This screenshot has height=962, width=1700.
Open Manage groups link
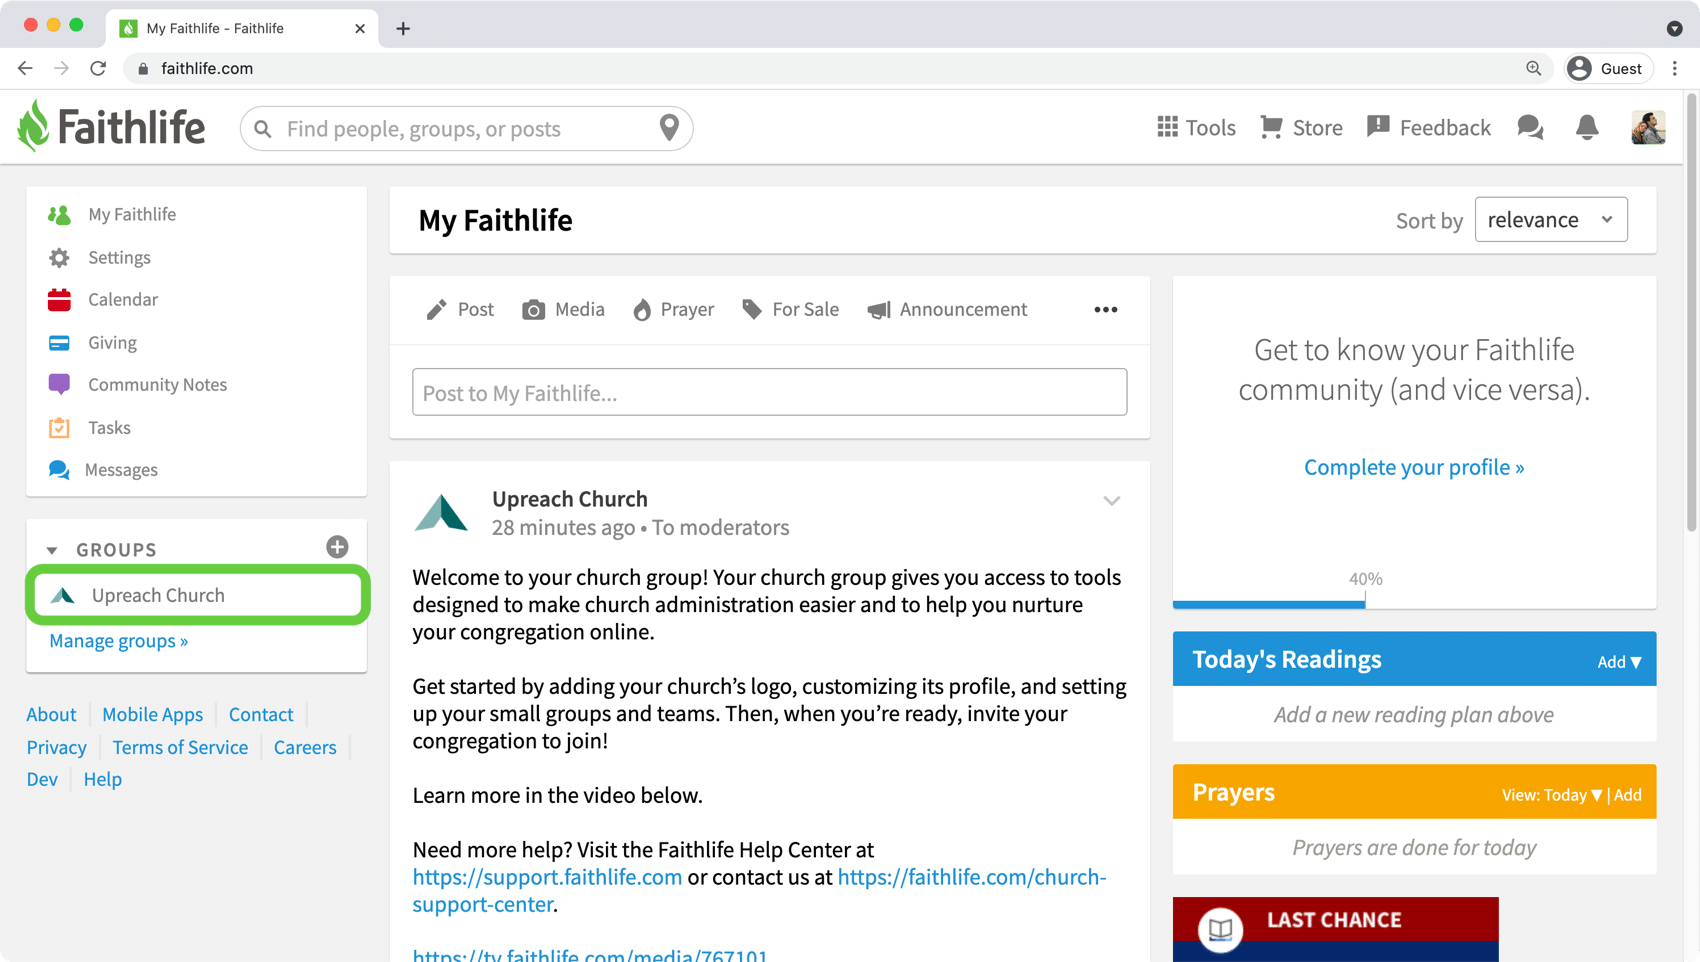tap(119, 641)
